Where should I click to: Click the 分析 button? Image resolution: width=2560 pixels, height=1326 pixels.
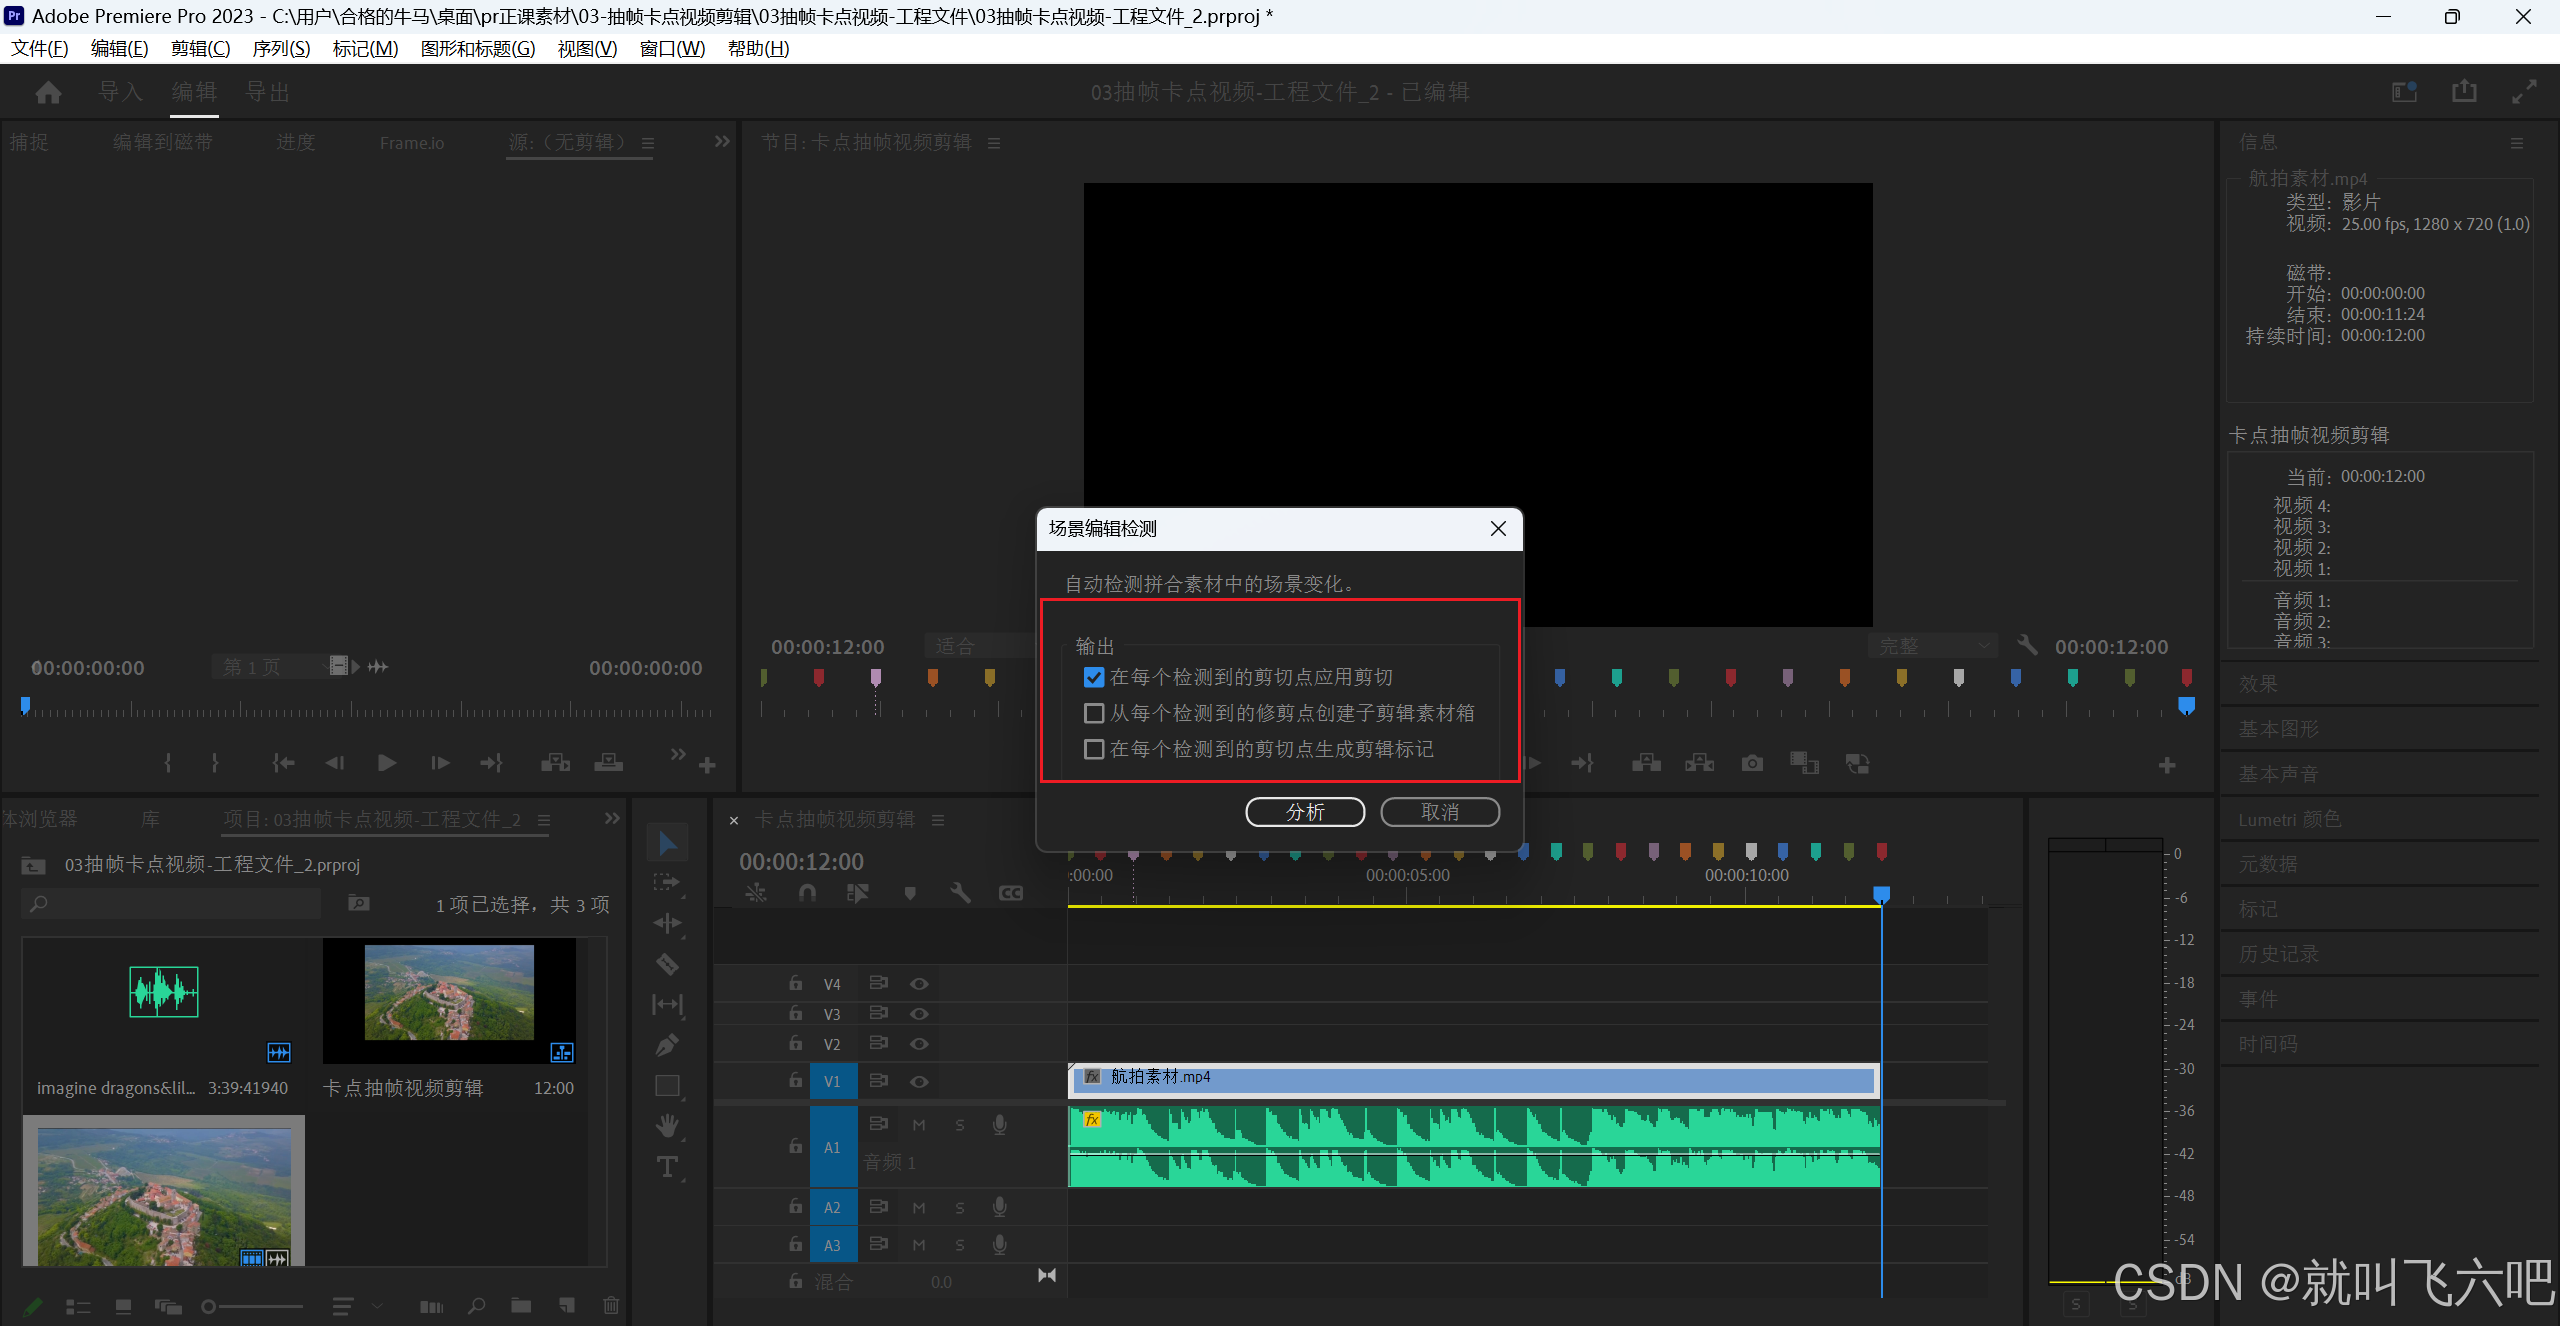(x=1305, y=812)
